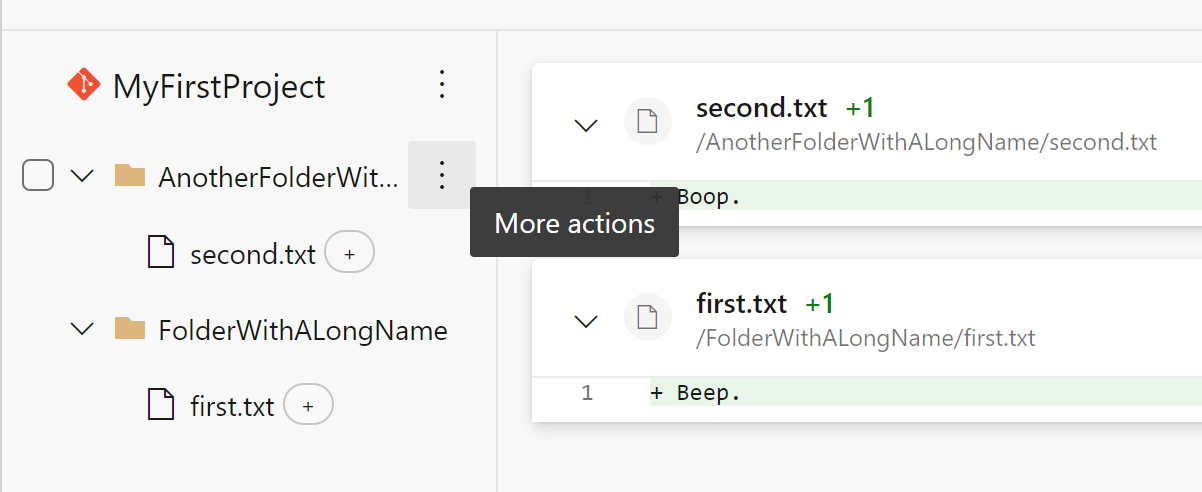This screenshot has width=1202, height=492.
Task: Select second.txt in the file tree
Action: [253, 254]
